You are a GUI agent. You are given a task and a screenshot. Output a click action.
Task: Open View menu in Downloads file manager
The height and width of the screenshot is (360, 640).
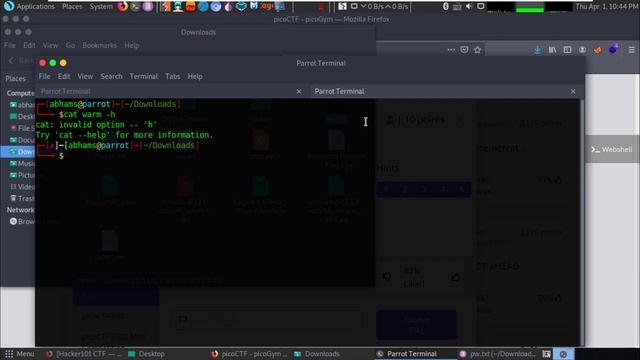[x=50, y=45]
